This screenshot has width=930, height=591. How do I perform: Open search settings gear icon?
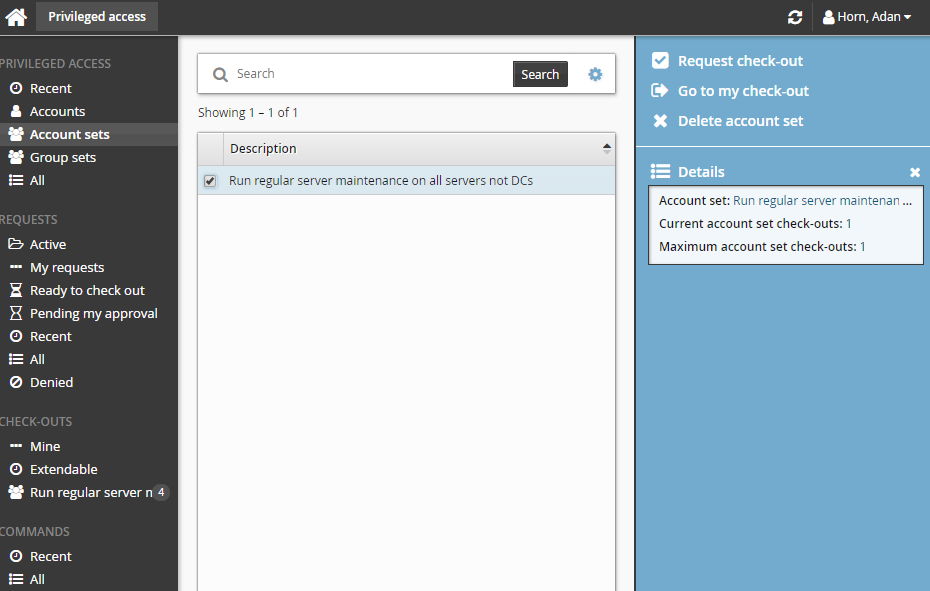[x=595, y=74]
